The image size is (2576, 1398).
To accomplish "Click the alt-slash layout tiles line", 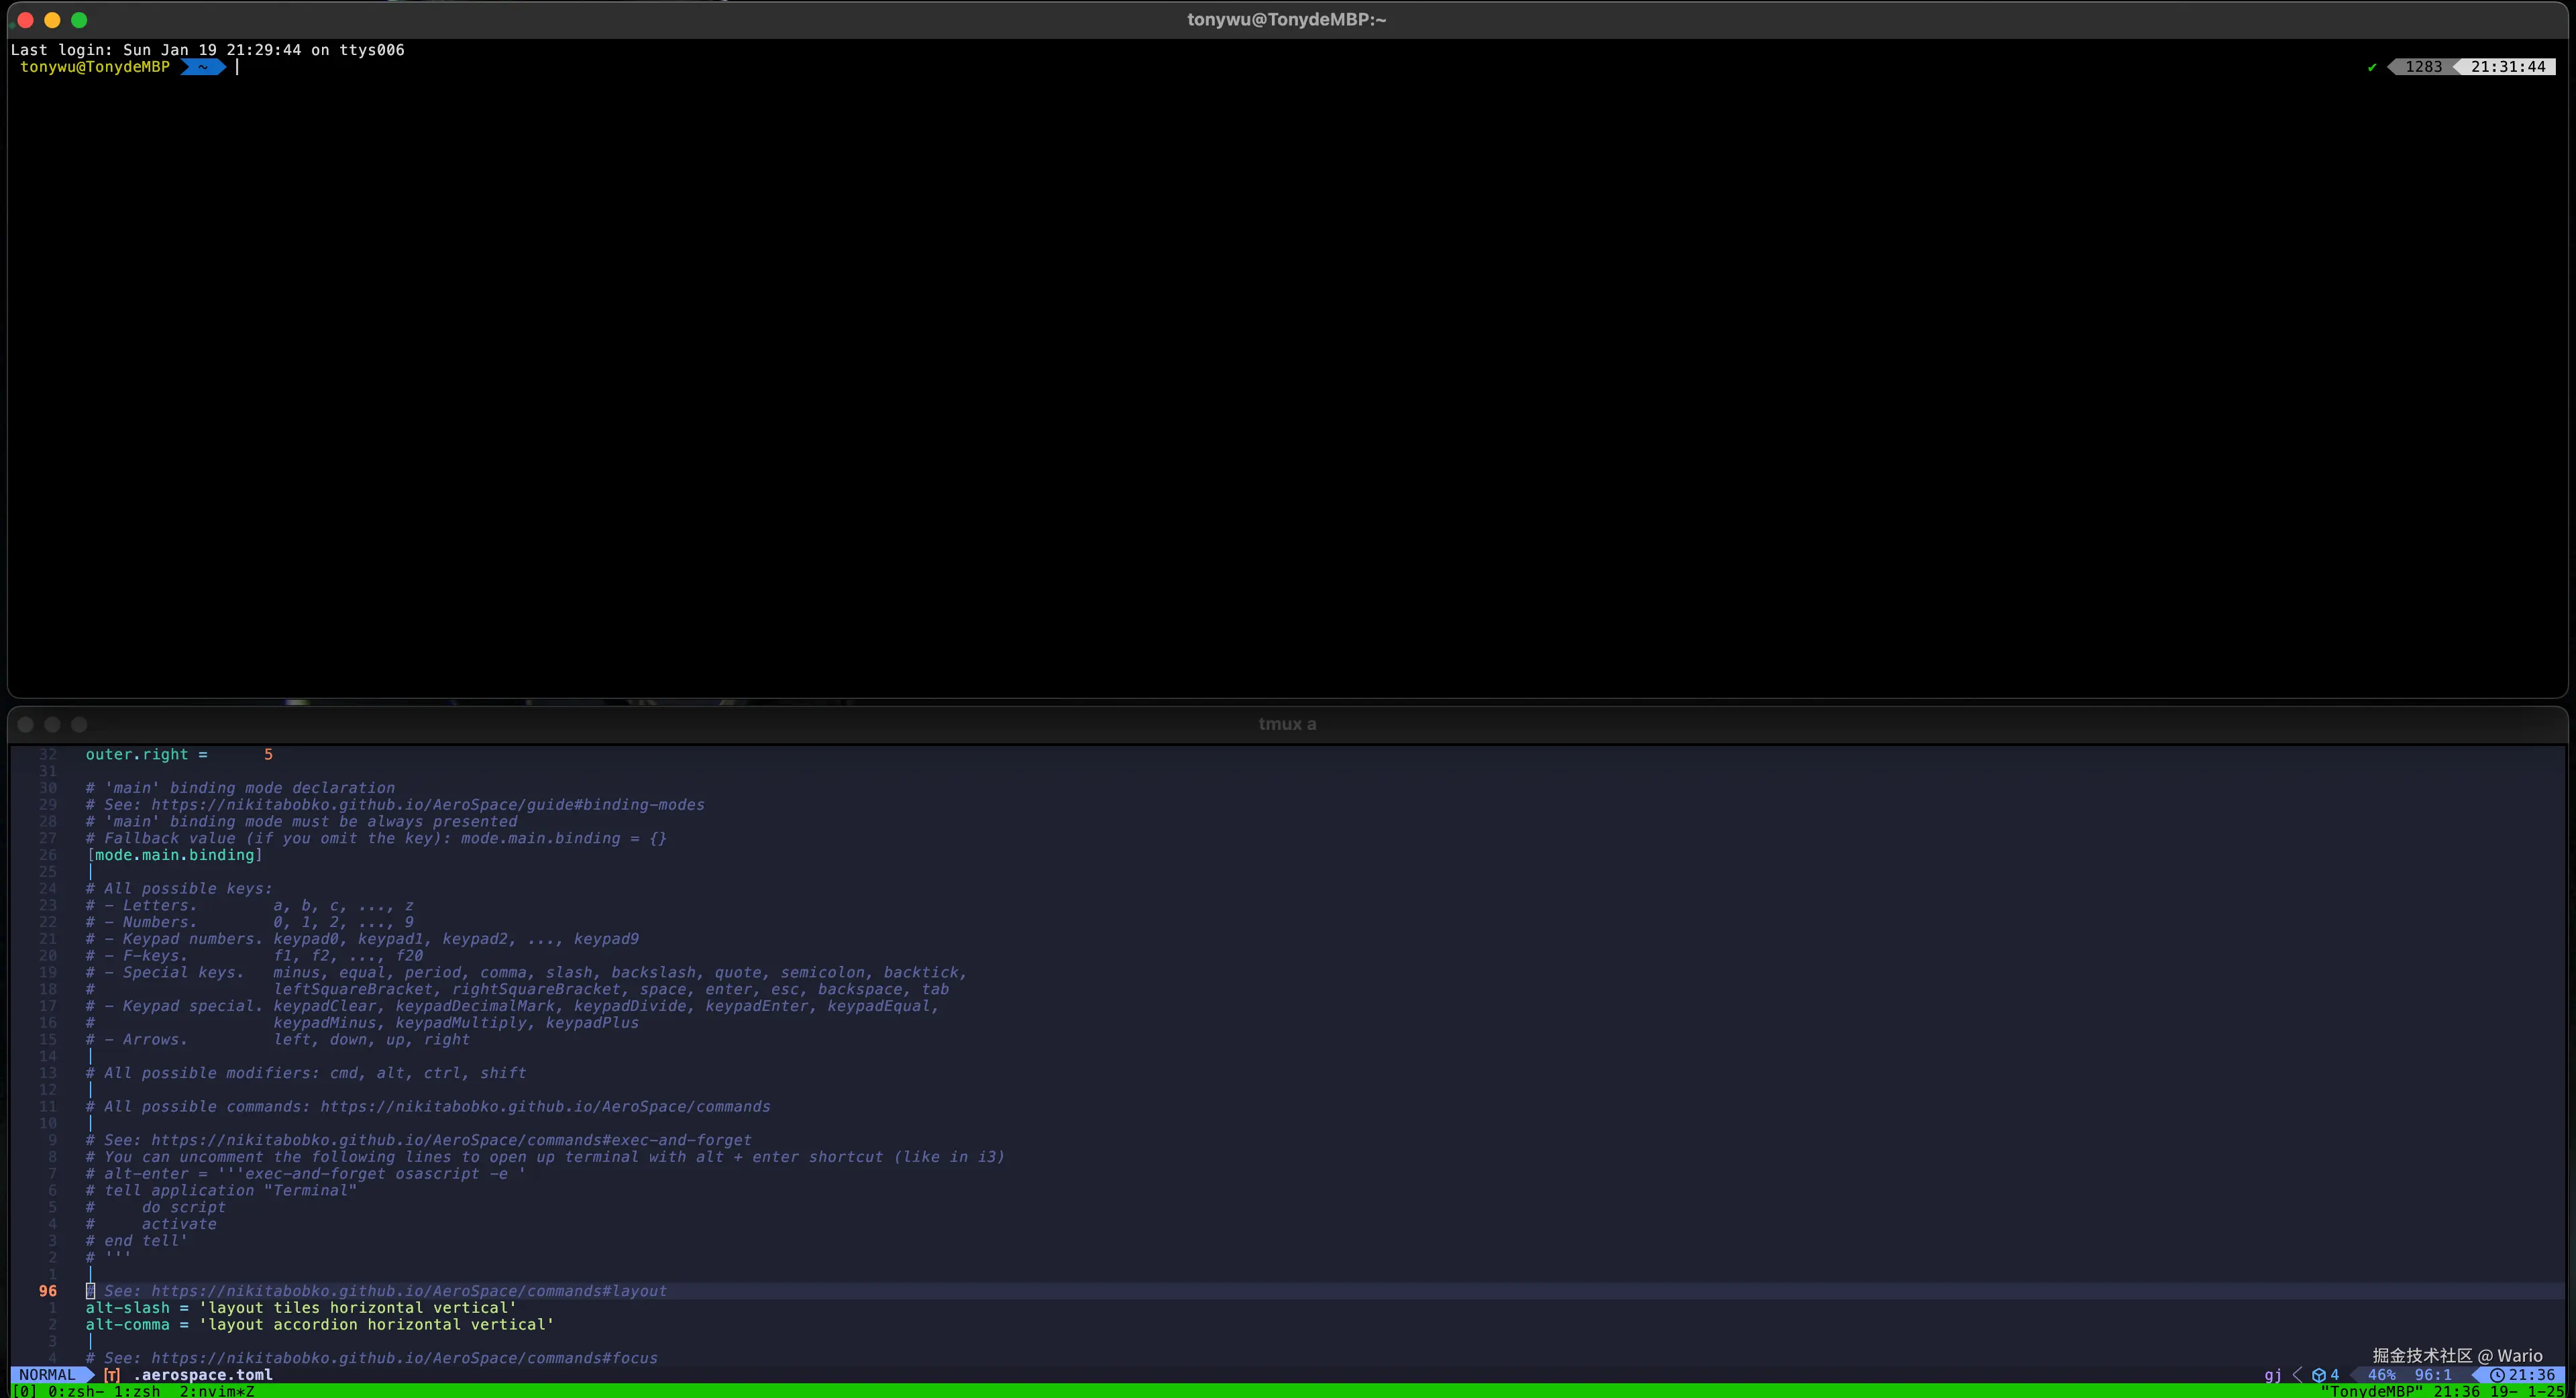I will (300, 1308).
